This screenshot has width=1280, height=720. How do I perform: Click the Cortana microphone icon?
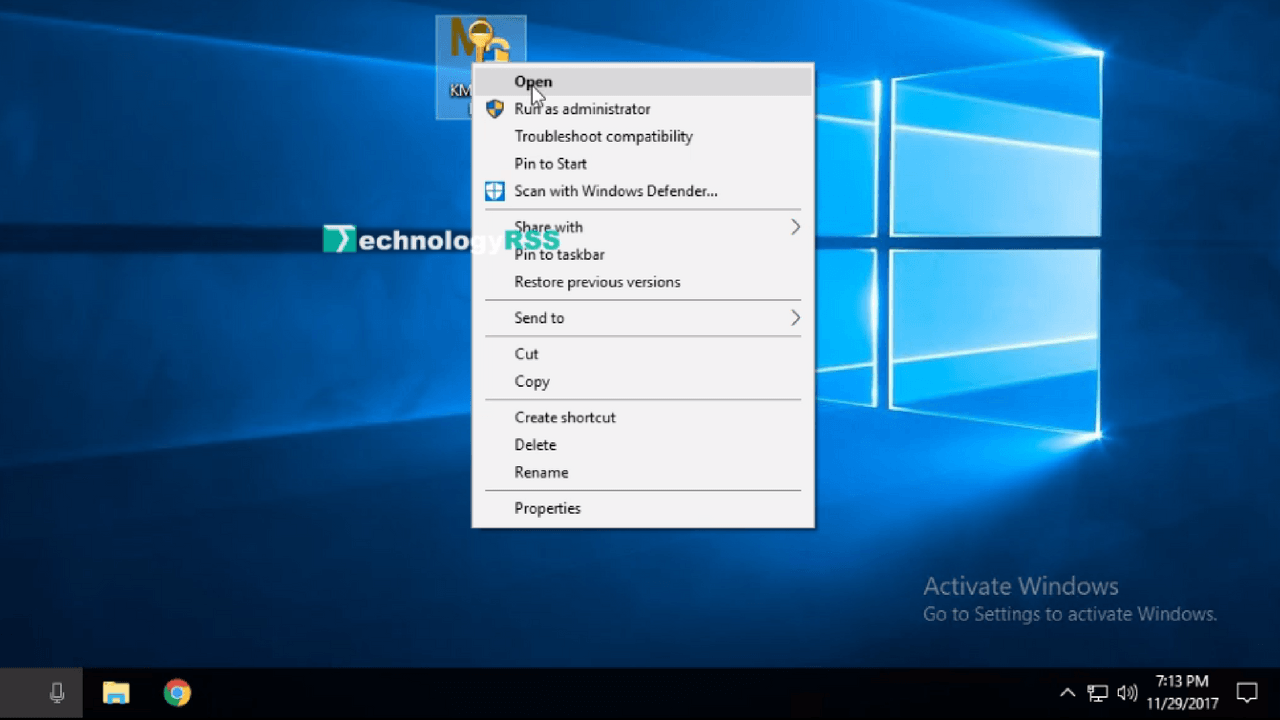(x=57, y=693)
